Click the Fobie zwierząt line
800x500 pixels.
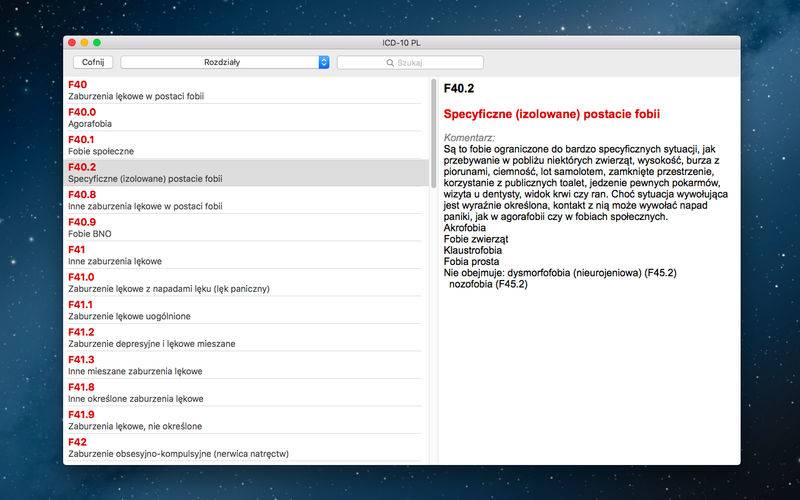coord(476,239)
